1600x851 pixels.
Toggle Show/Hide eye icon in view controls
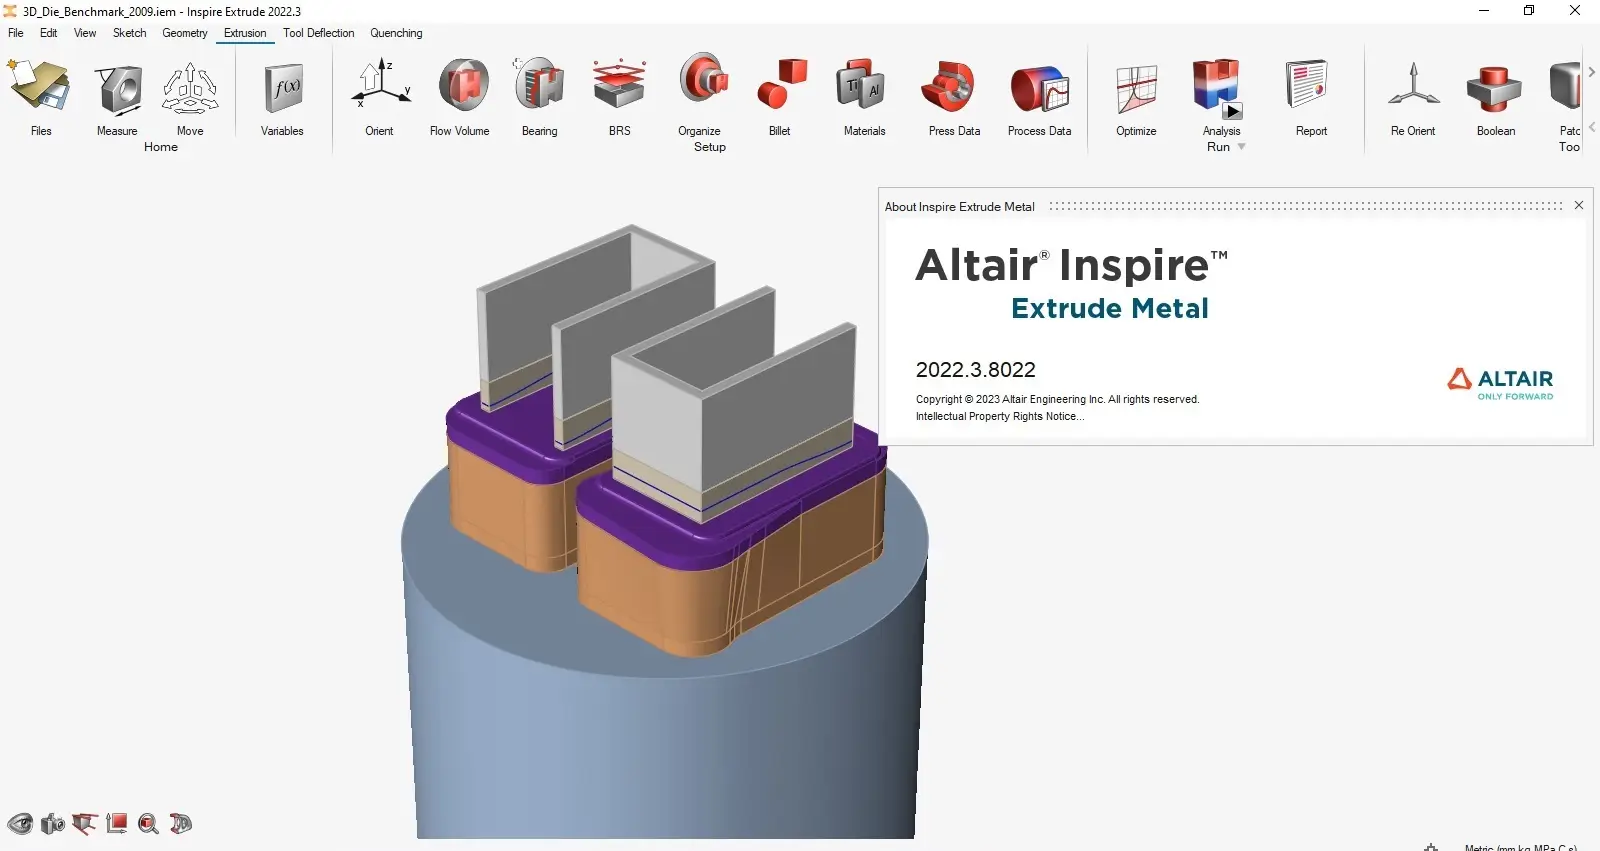click(20, 824)
